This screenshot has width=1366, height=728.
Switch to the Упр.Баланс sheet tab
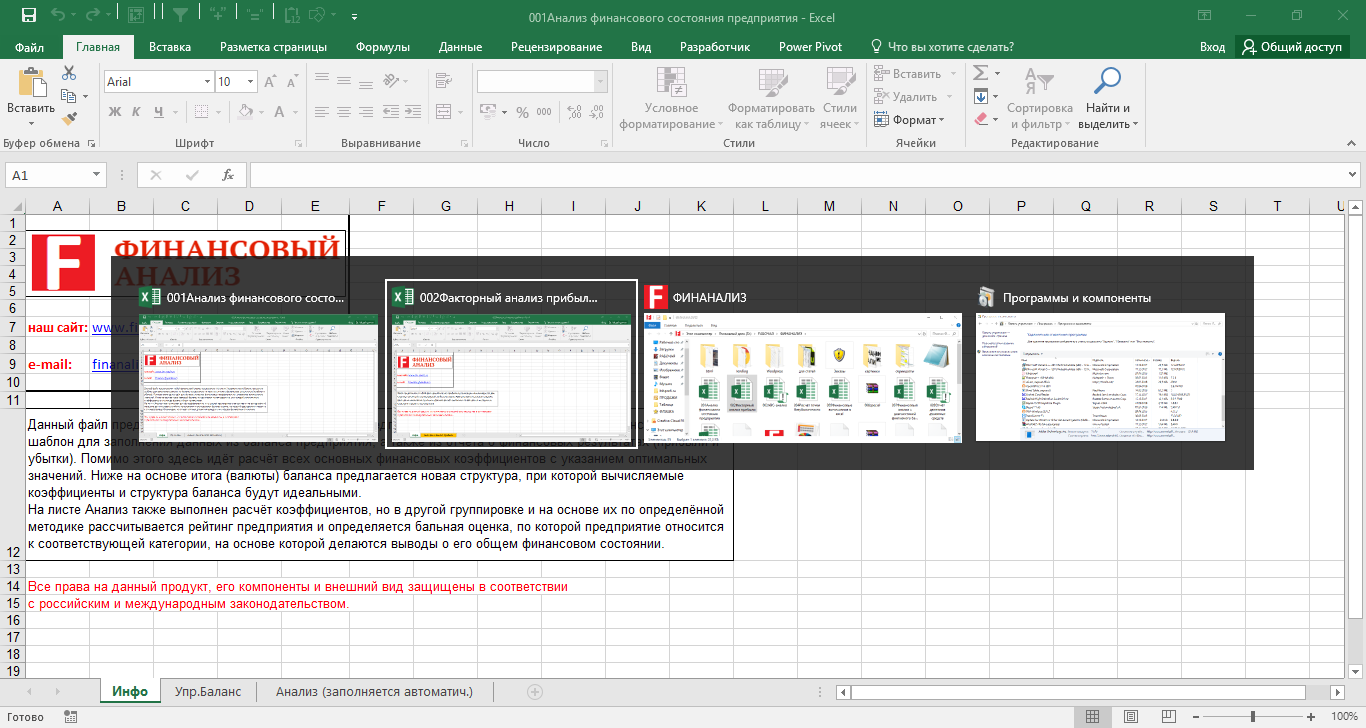(x=208, y=691)
